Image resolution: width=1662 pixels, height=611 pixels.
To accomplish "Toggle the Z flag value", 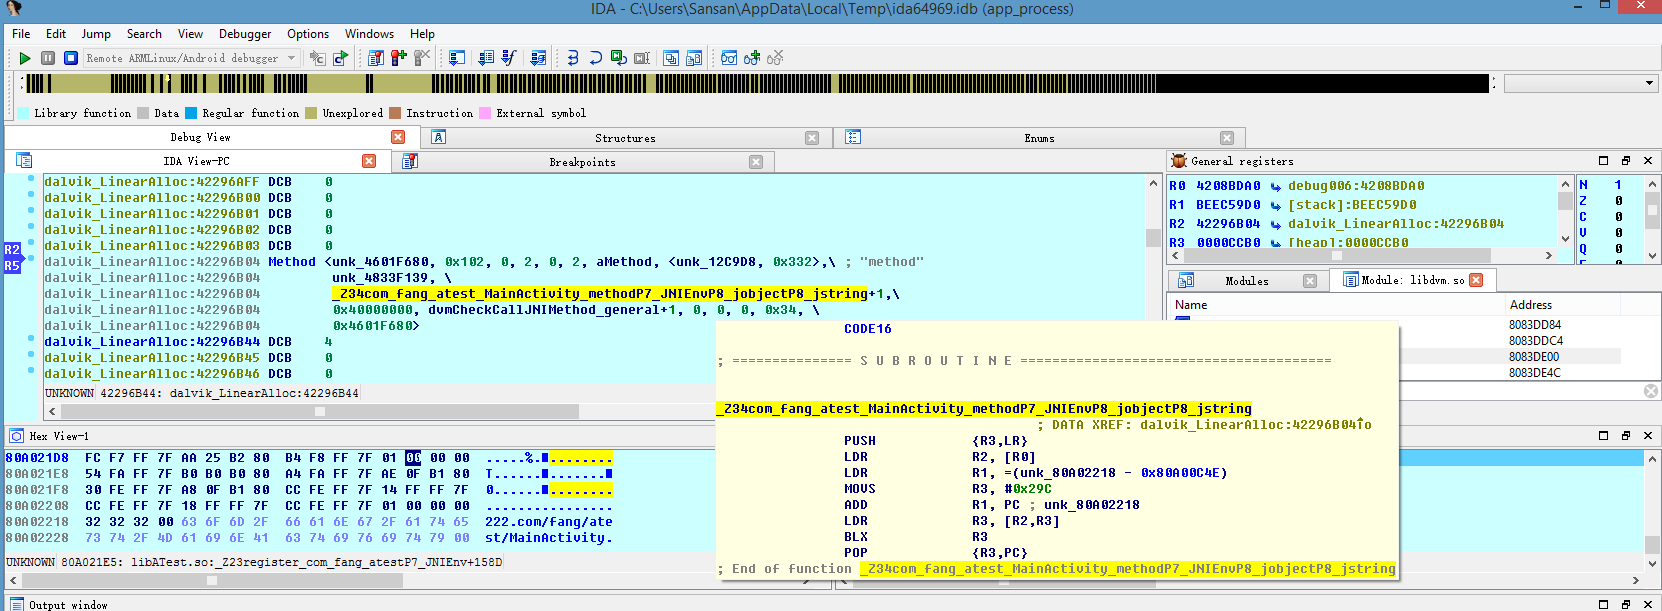I will coord(1618,201).
